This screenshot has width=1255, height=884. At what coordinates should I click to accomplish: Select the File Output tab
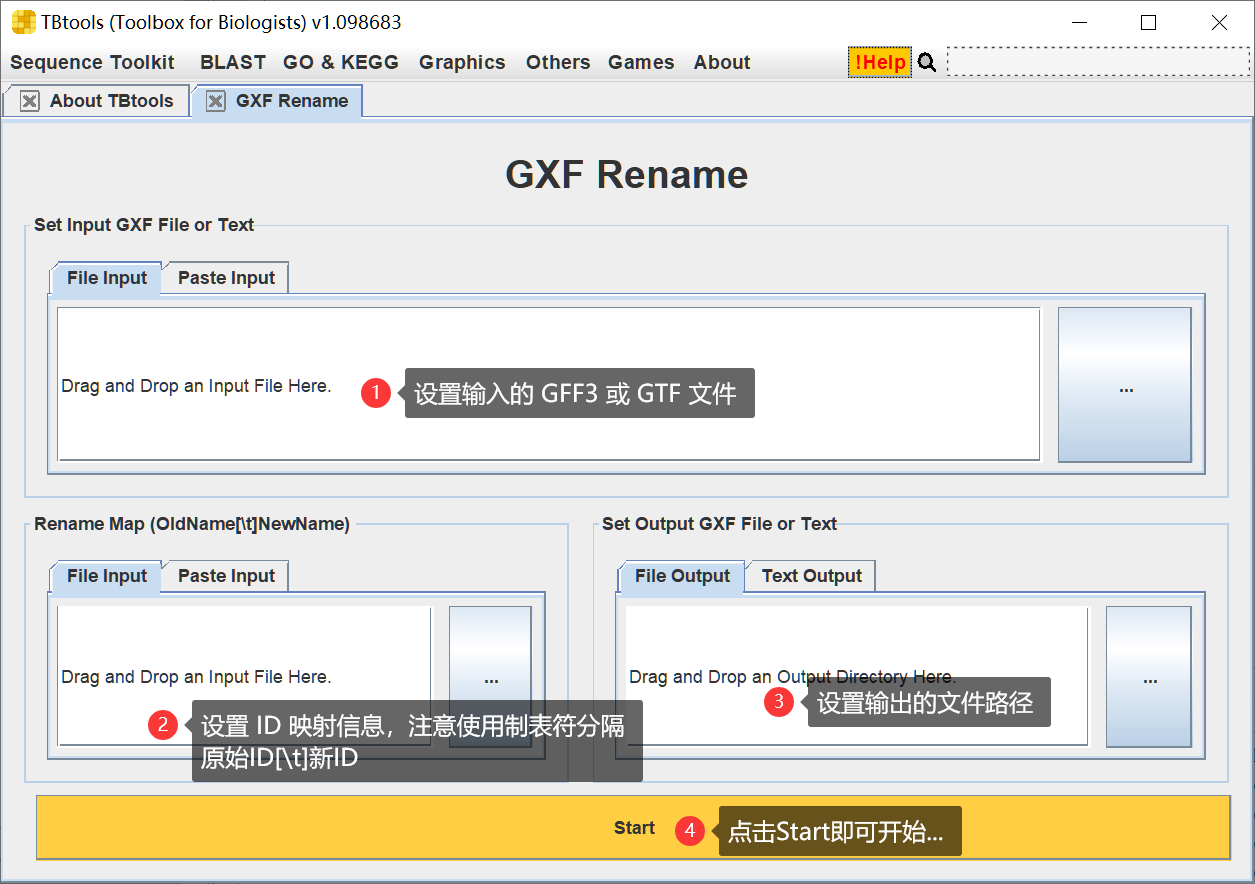(x=682, y=576)
